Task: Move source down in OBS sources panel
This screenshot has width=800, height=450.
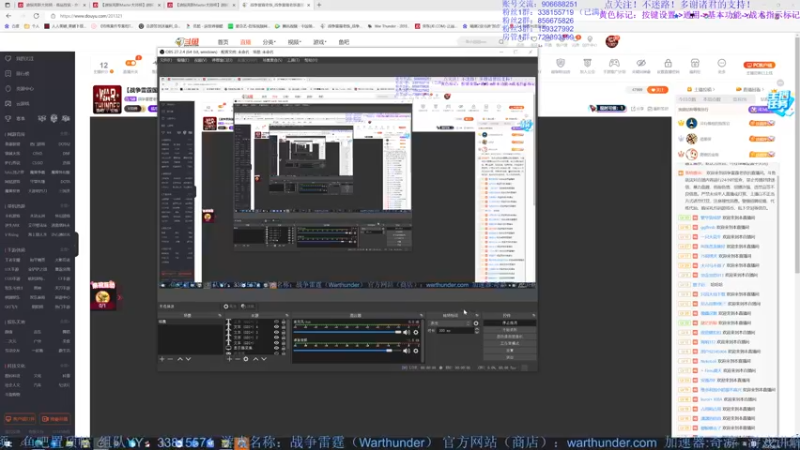Action: (264, 359)
